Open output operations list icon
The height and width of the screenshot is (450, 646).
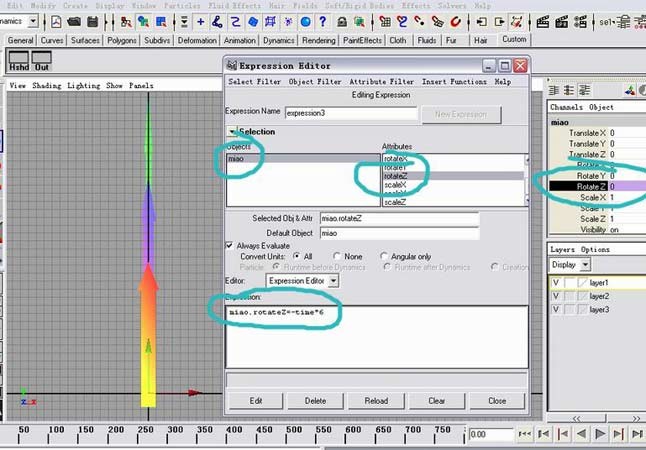(499, 21)
